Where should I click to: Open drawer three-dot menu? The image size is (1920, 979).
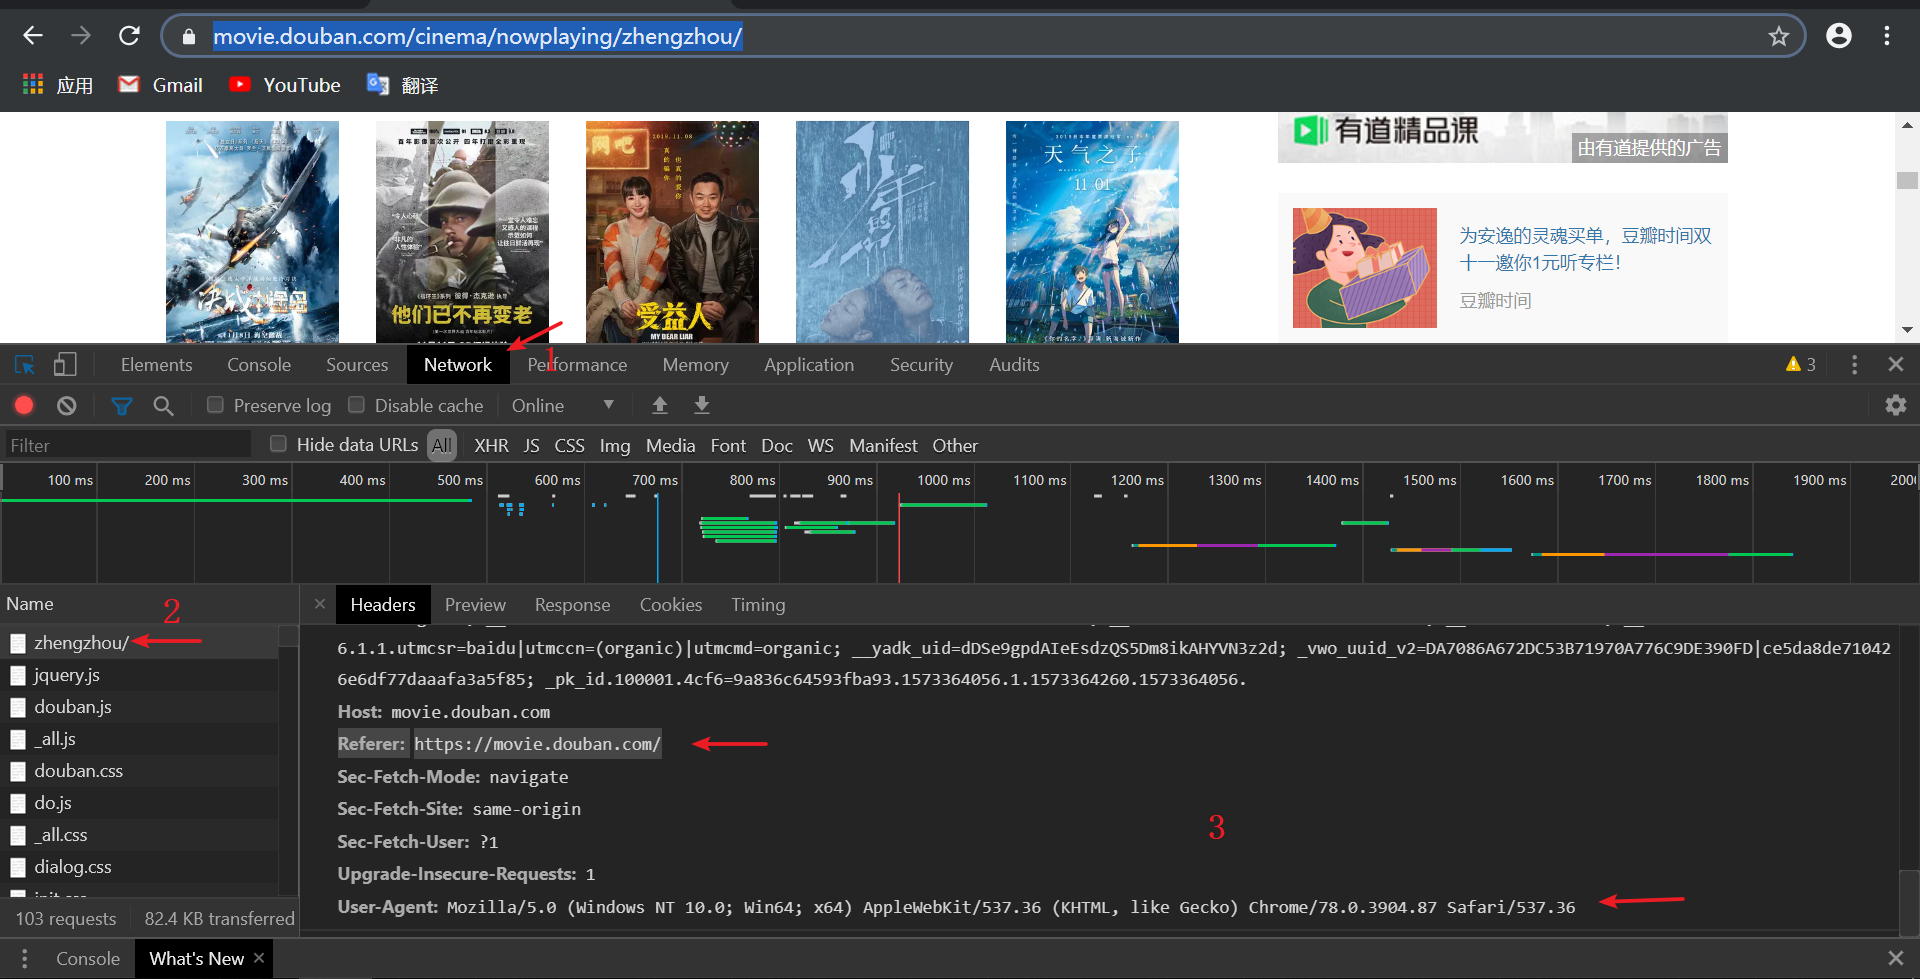pyautogui.click(x=24, y=958)
